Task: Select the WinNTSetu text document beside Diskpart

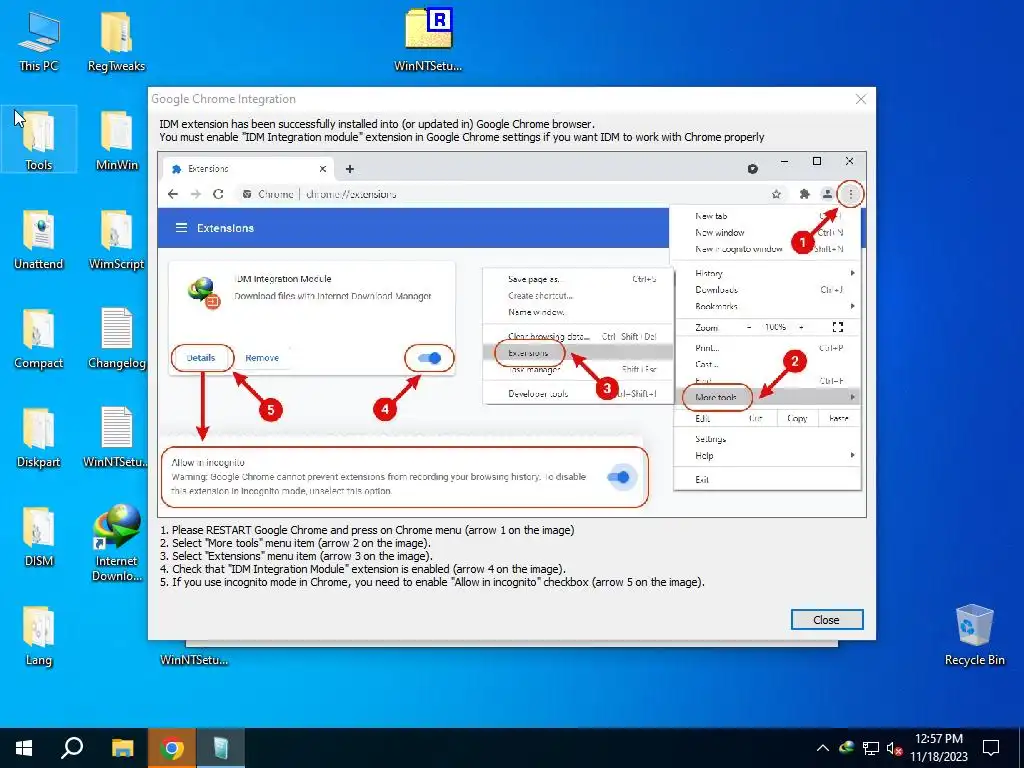Action: click(x=116, y=438)
